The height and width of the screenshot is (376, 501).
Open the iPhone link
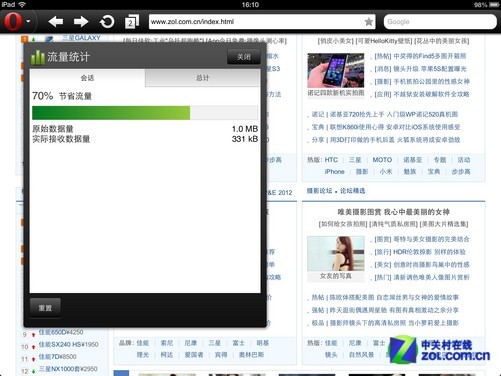(x=334, y=172)
